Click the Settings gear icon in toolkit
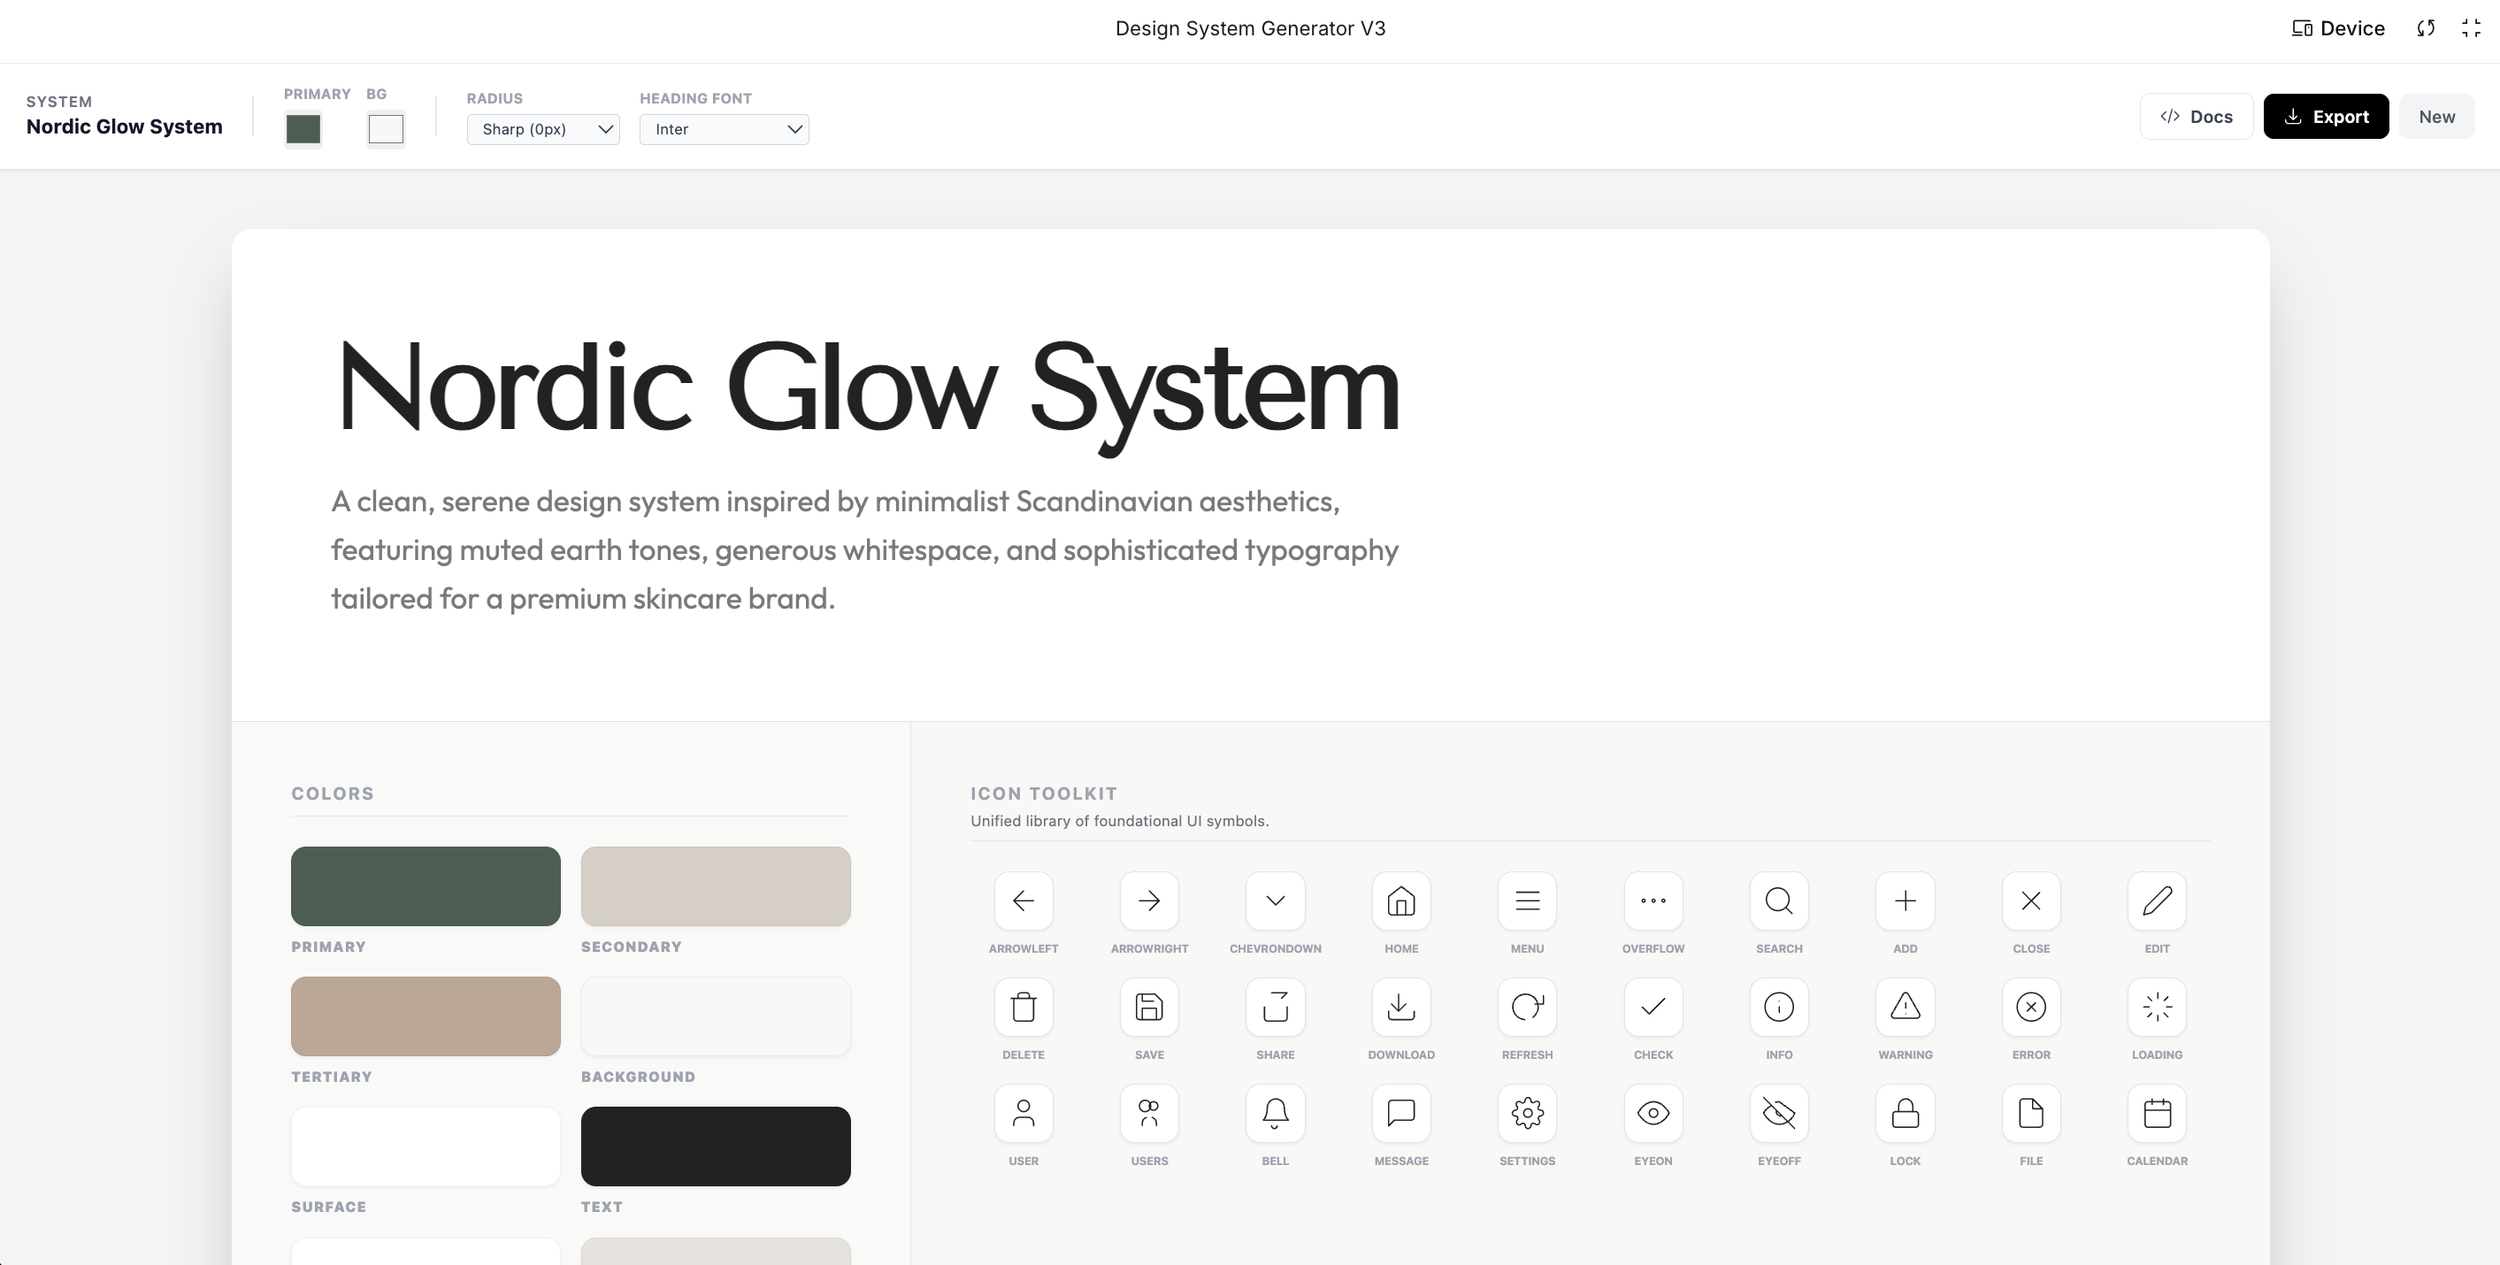This screenshot has width=2500, height=1265. pyautogui.click(x=1527, y=1113)
